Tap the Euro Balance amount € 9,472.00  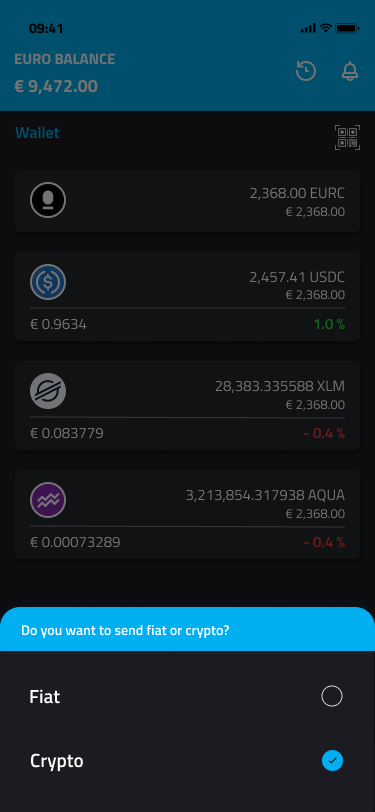pyautogui.click(x=56, y=86)
